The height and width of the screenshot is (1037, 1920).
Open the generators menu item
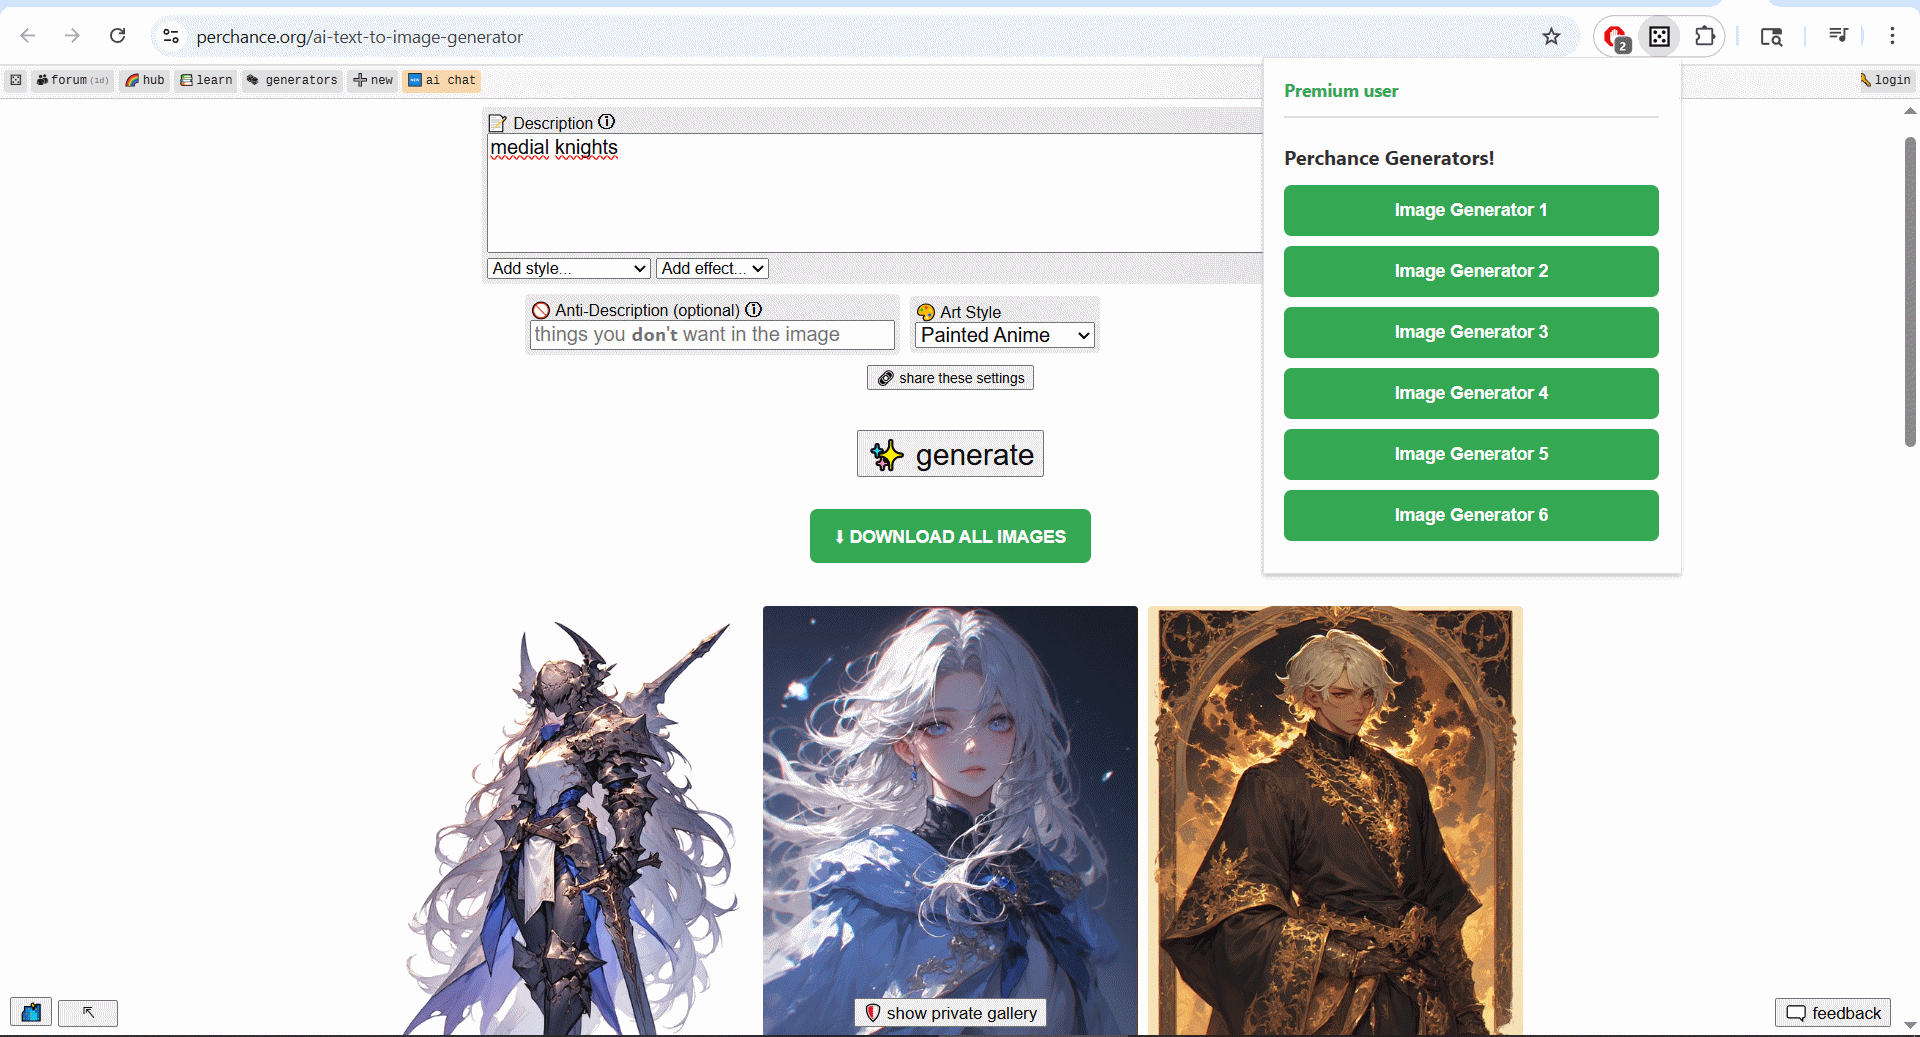[292, 80]
